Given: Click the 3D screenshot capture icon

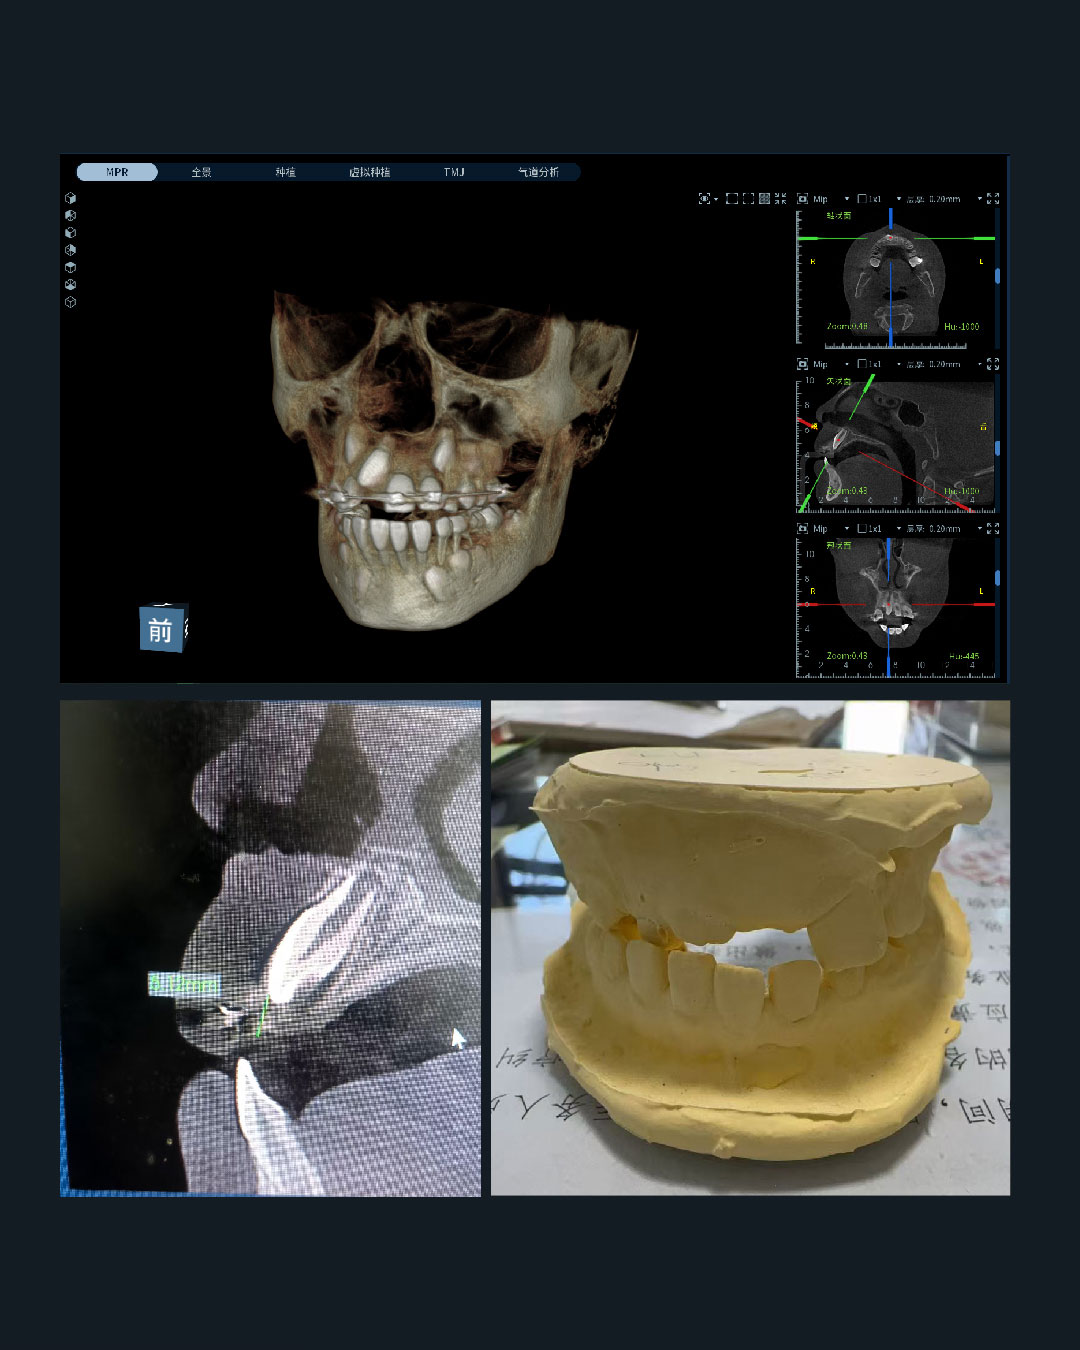Looking at the screenshot, I should [704, 199].
